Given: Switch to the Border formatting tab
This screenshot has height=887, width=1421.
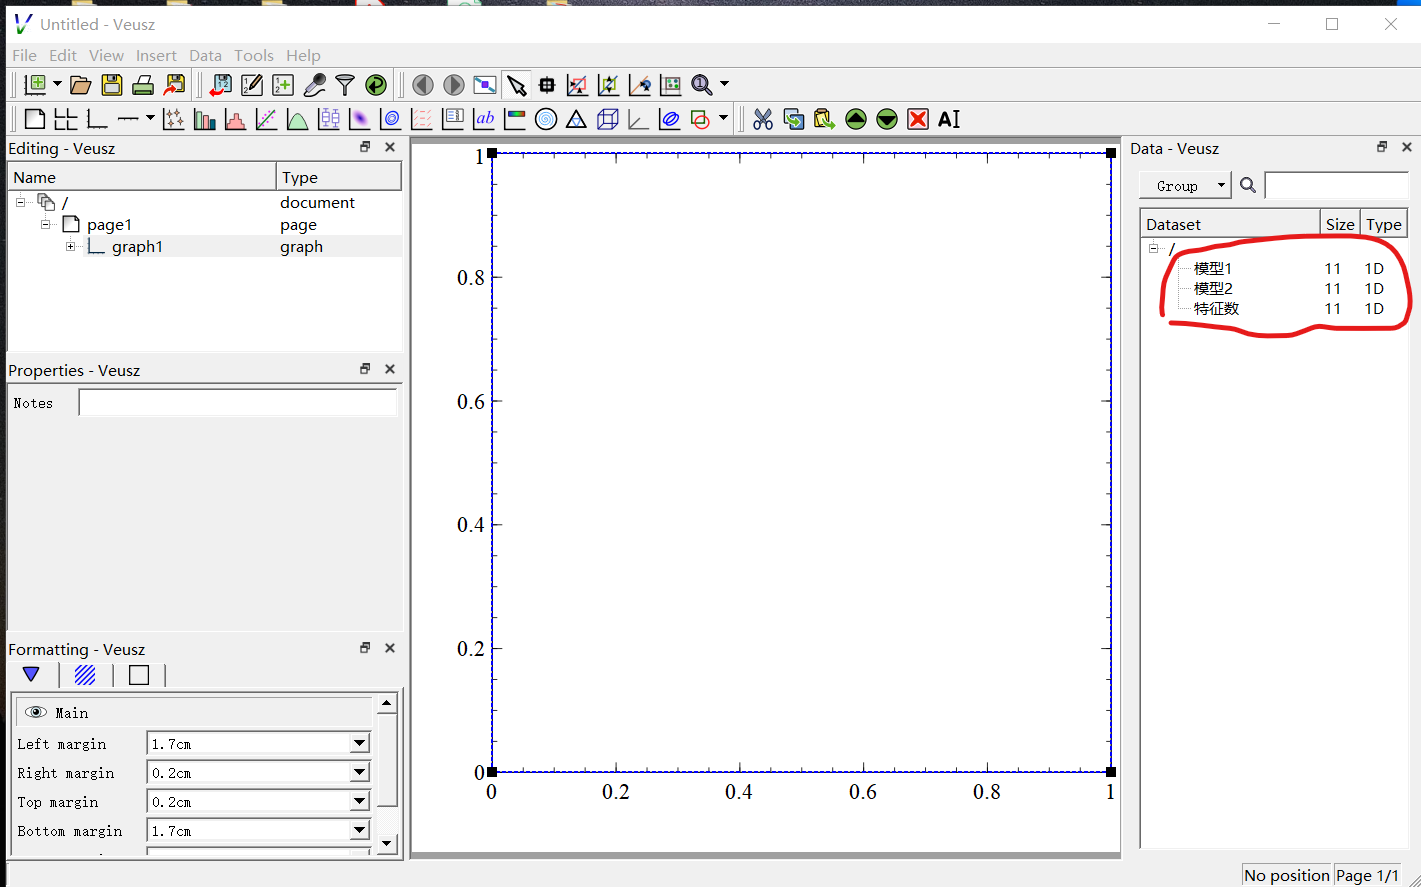Looking at the screenshot, I should tap(139, 675).
